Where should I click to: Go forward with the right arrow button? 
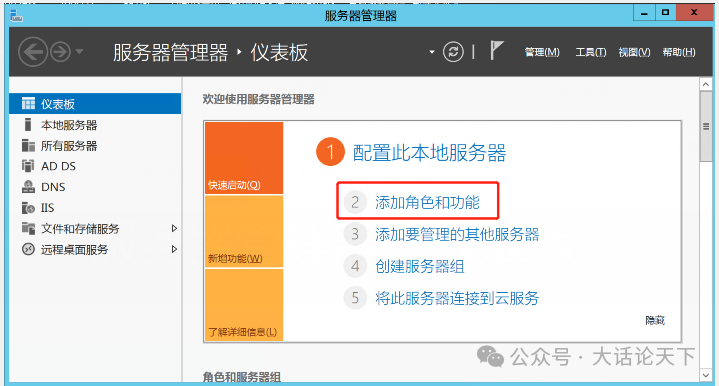[61, 52]
